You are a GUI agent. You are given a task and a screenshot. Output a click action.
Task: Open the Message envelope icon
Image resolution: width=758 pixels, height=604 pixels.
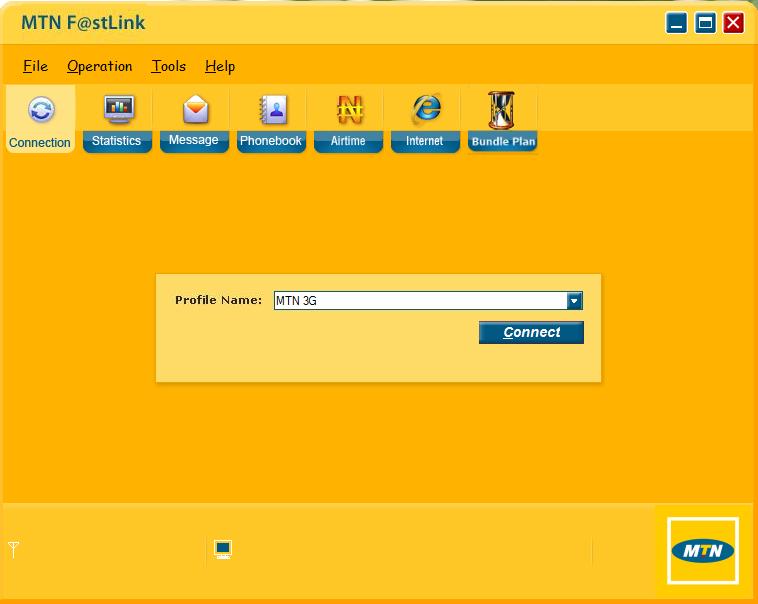[x=195, y=109]
